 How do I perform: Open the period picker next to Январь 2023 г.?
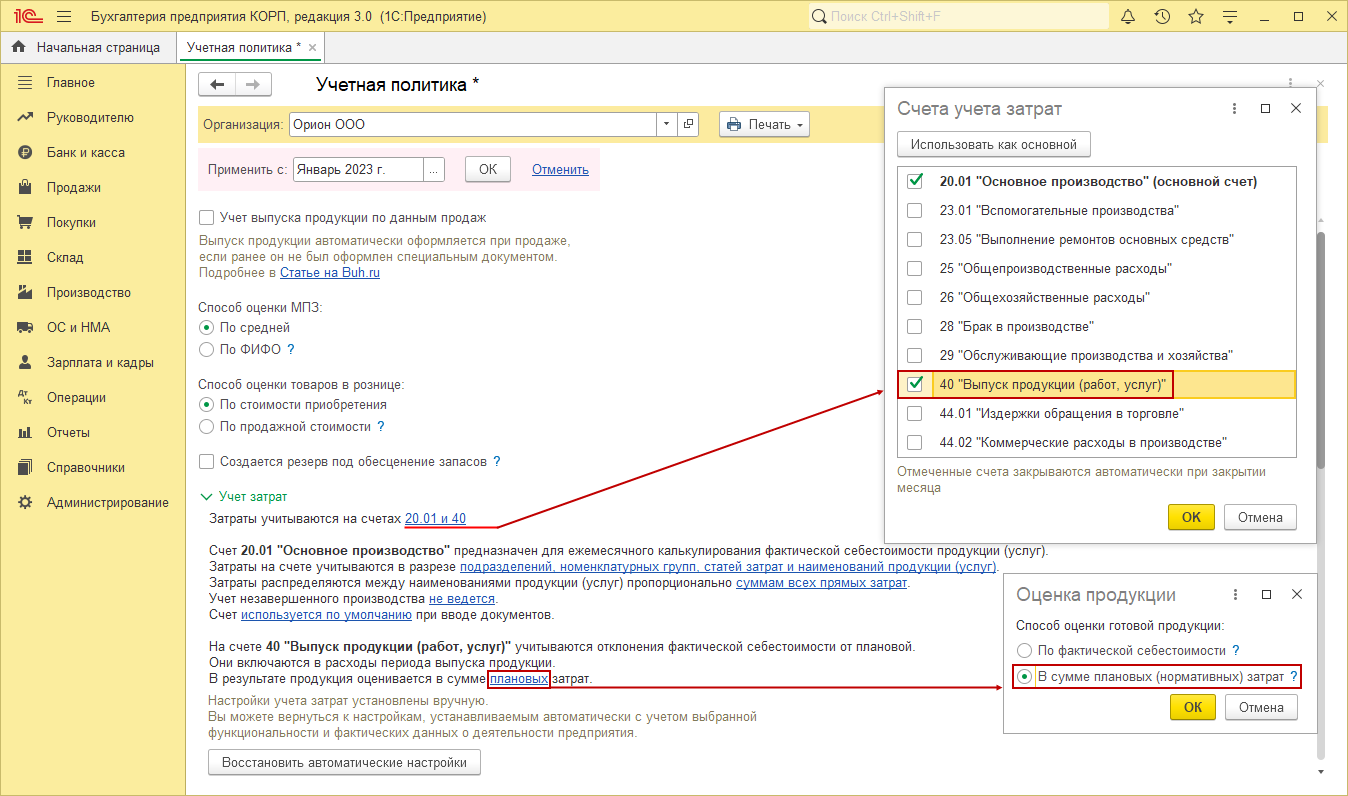pos(433,170)
